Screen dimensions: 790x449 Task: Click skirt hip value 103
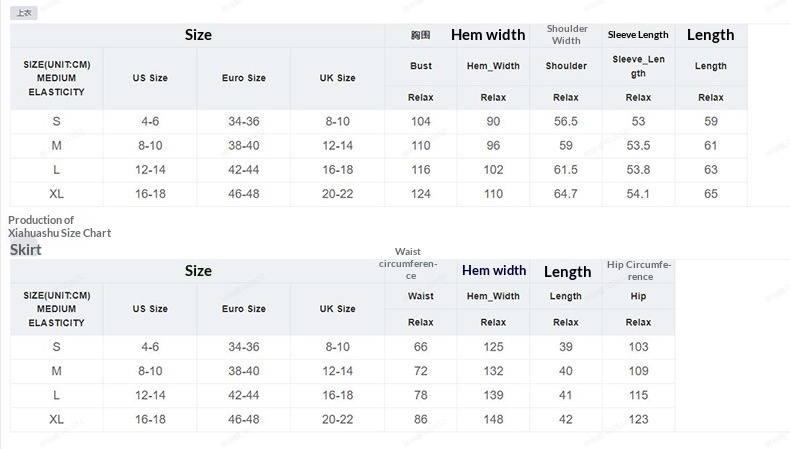click(638, 347)
